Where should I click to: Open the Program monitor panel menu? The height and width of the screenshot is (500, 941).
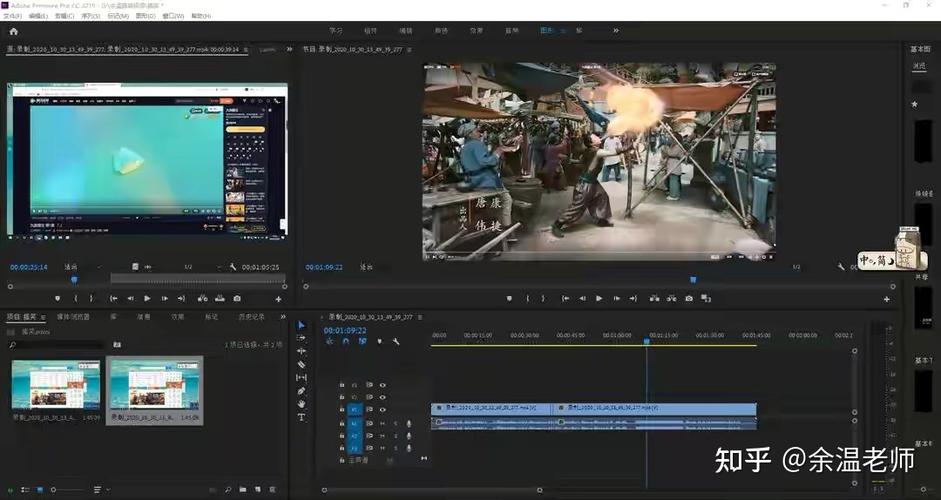409,49
